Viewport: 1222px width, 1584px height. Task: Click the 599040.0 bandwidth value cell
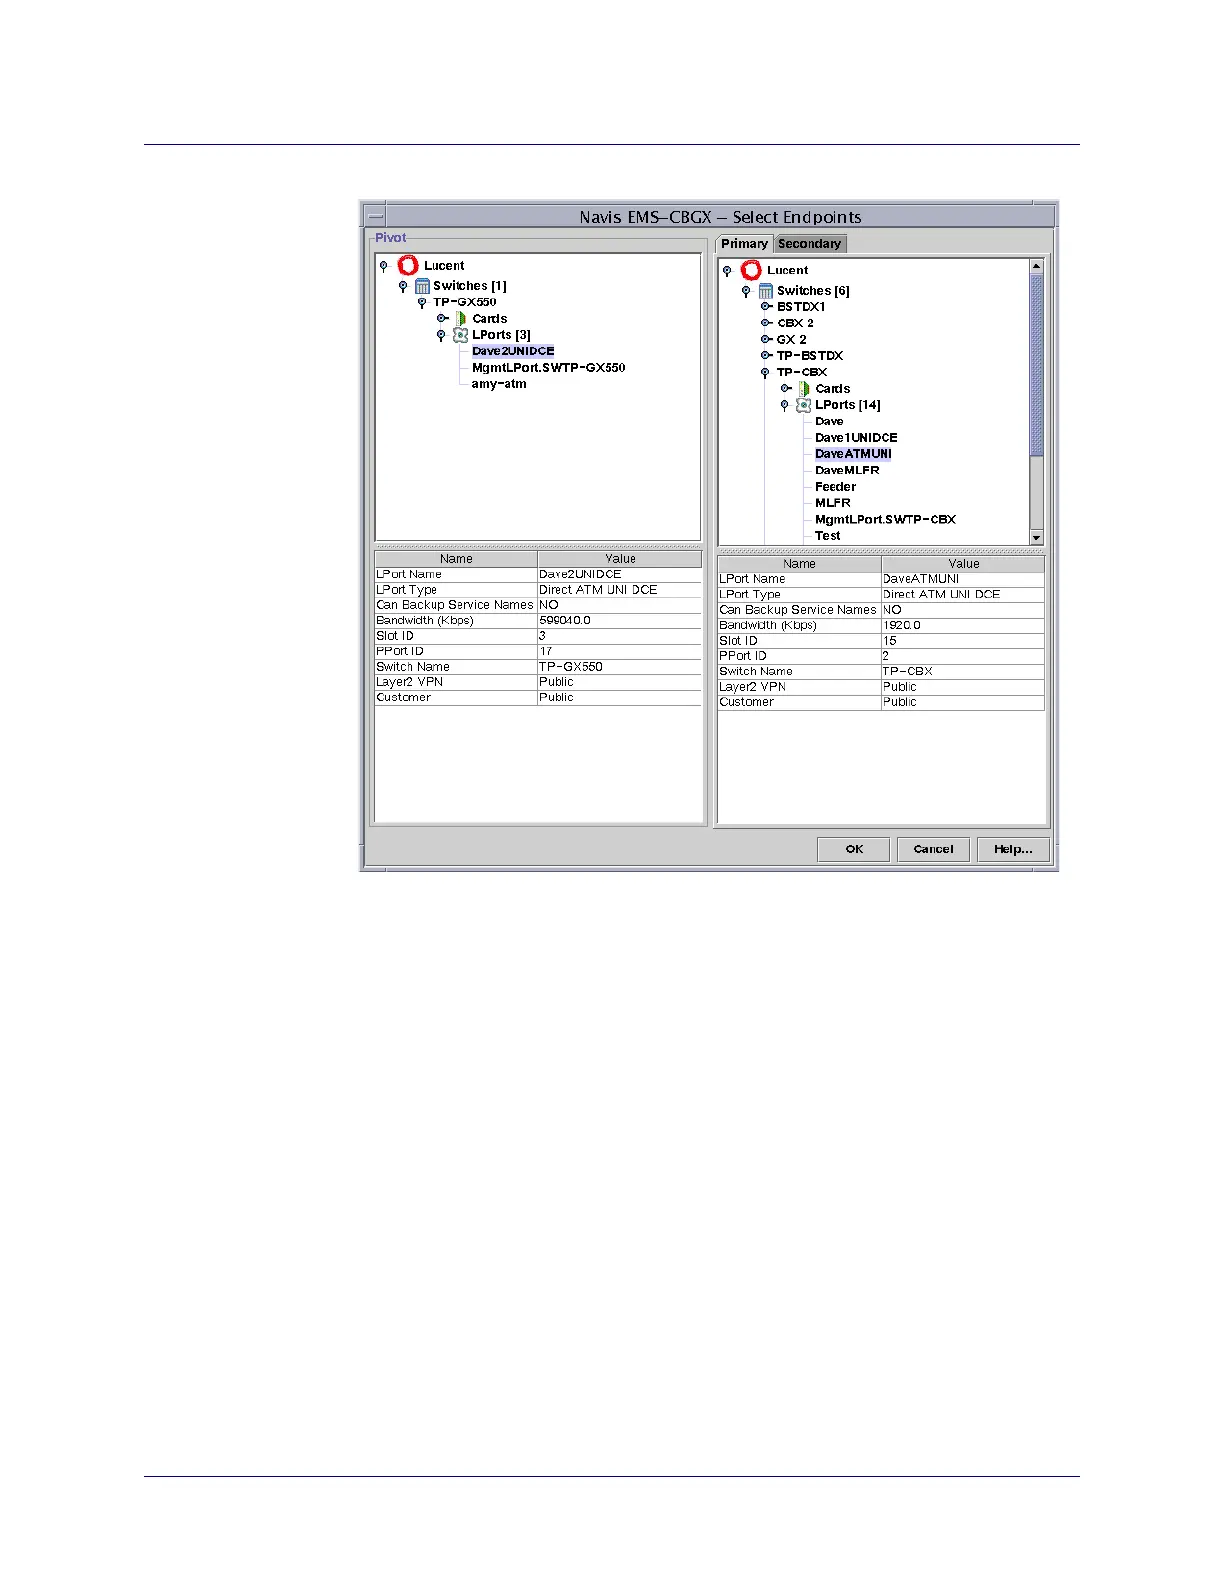point(620,621)
